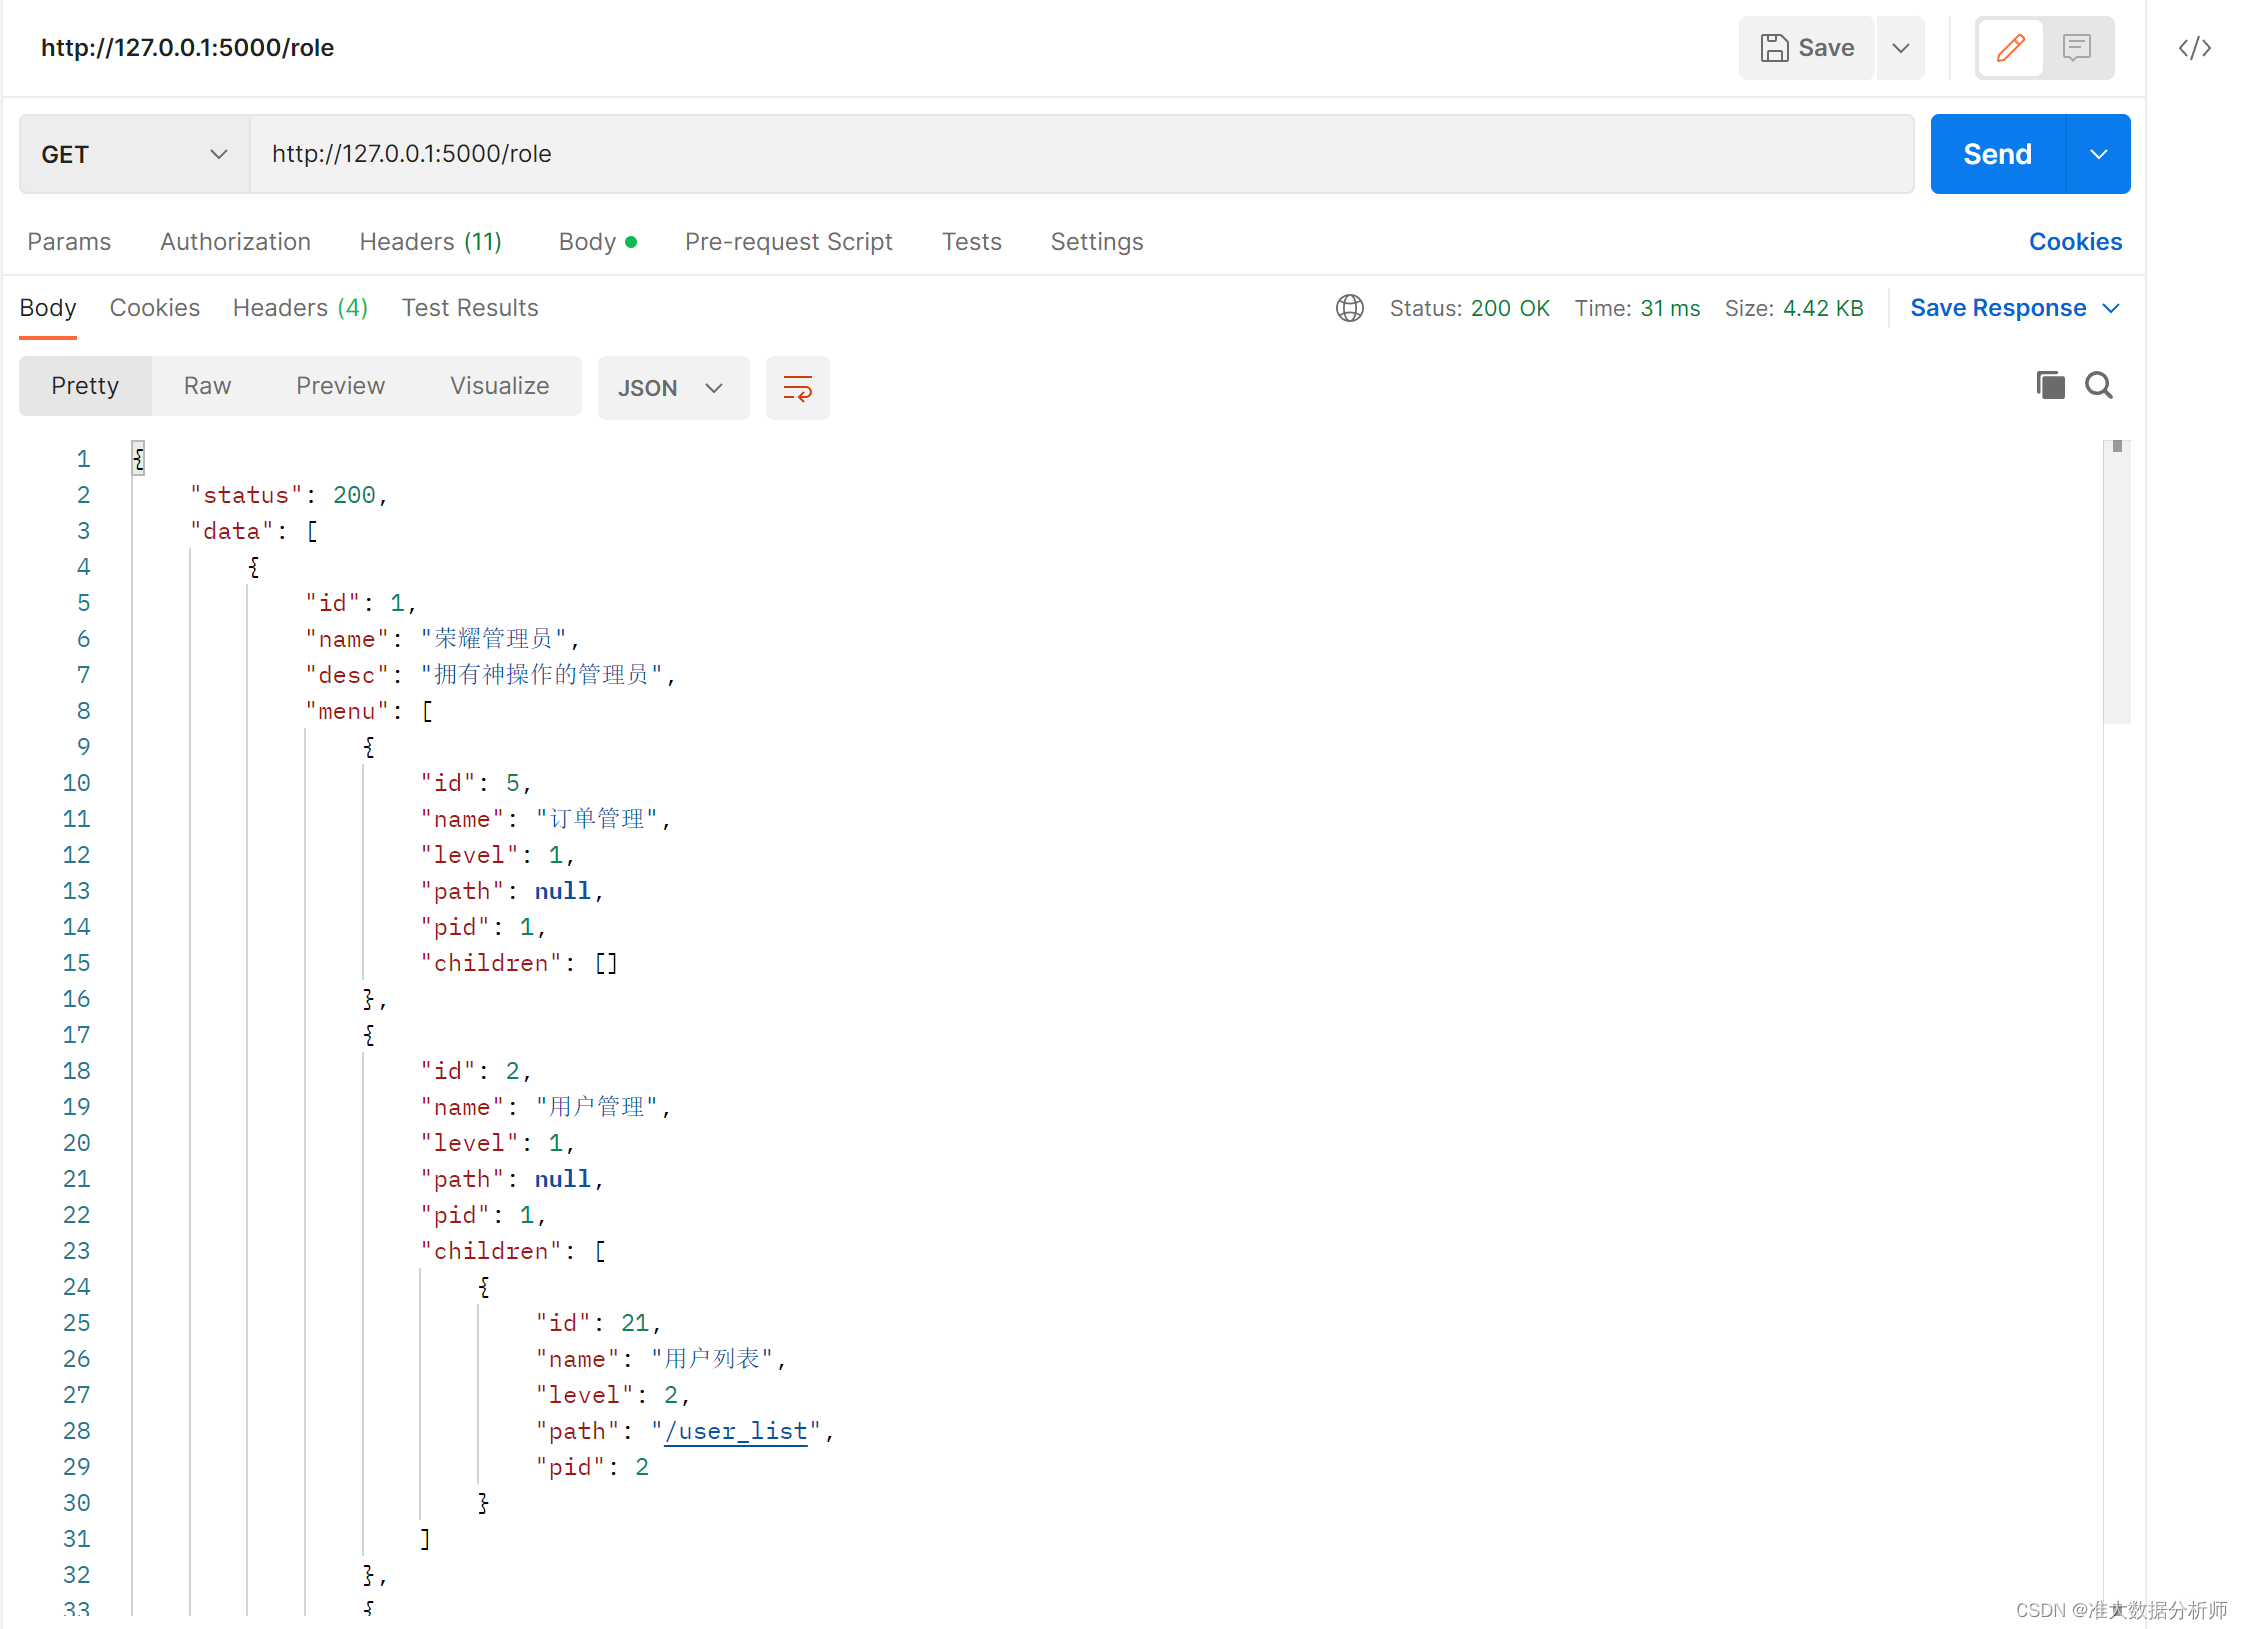Screen dimensions: 2243x1629
Task: Open the Pre-request Script tab
Action: tap(788, 242)
